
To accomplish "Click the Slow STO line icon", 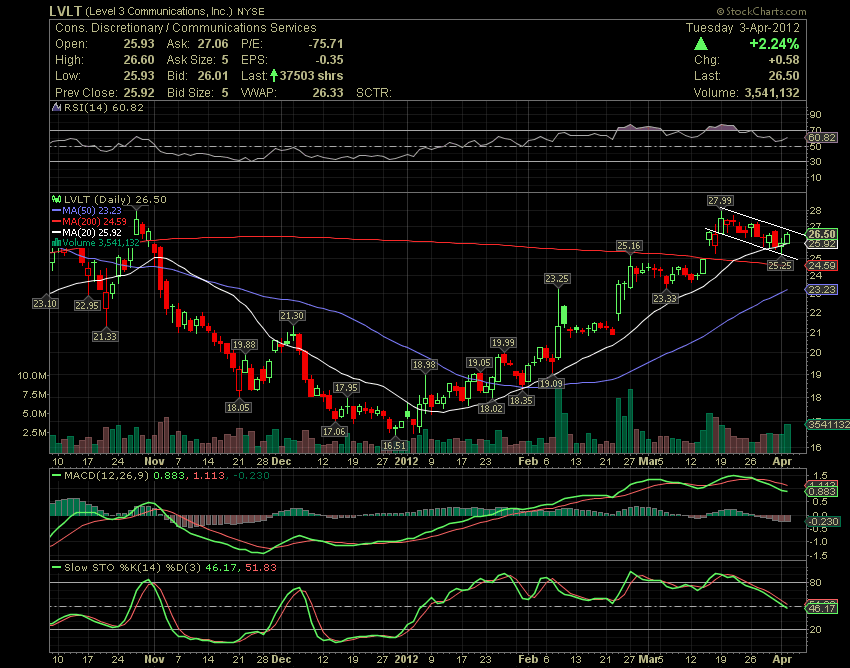I will coord(56,568).
